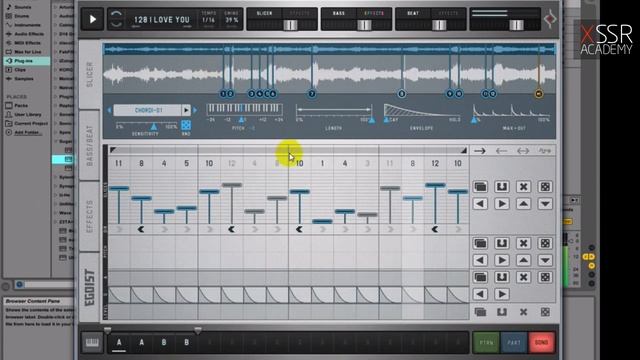This screenshot has height=360, width=640.
Task: Toggle play direction for the first step
Action: (x=119, y=229)
